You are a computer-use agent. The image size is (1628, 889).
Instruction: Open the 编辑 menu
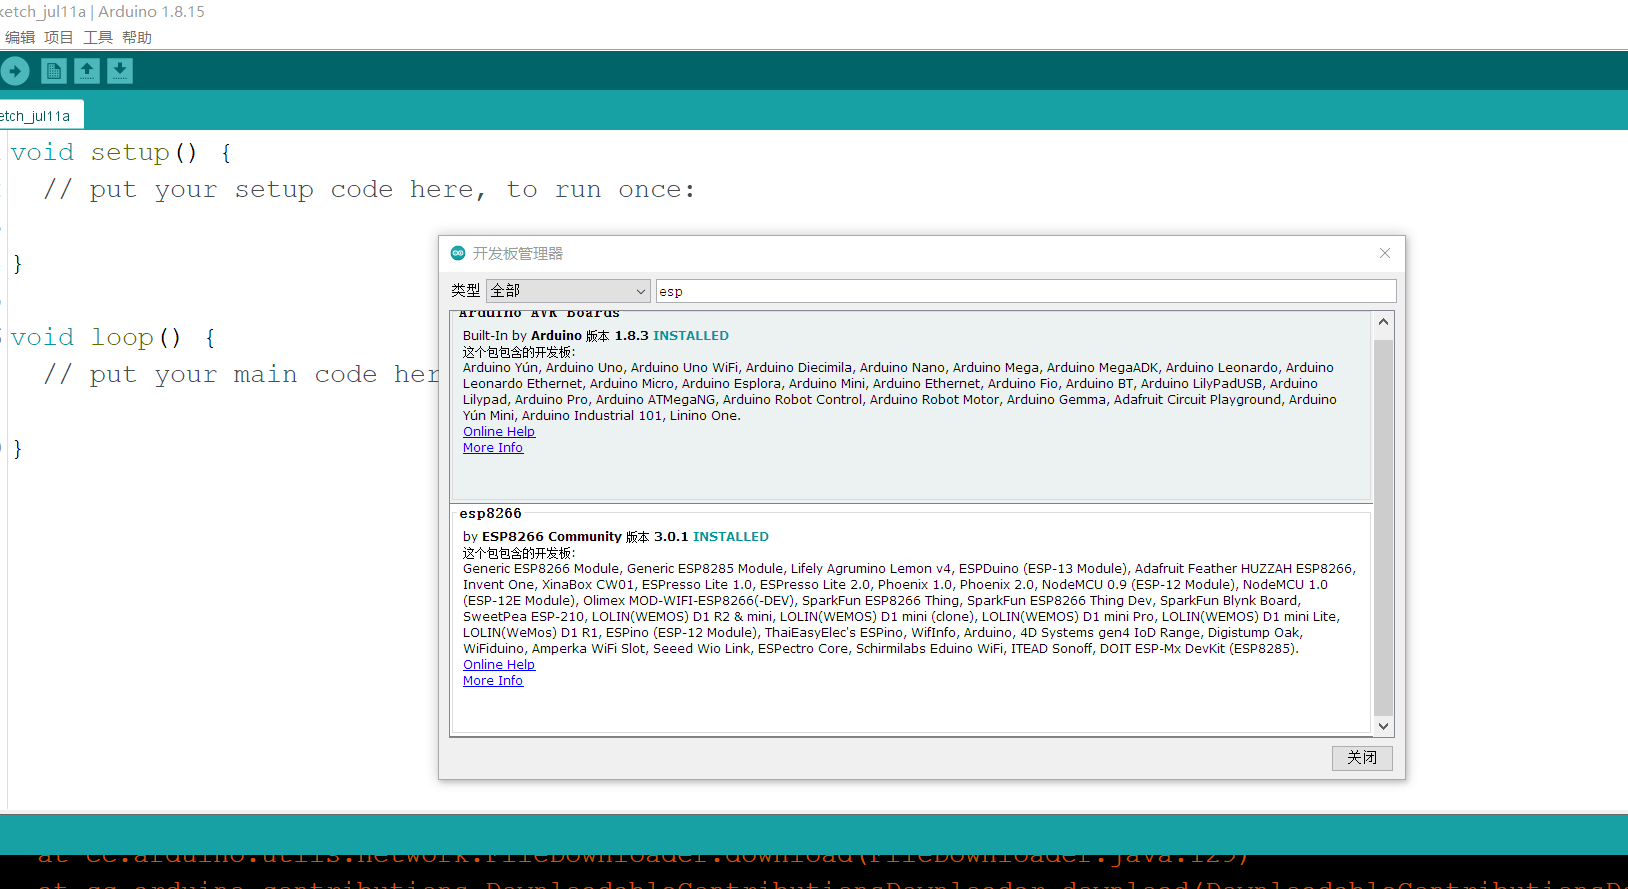point(20,38)
